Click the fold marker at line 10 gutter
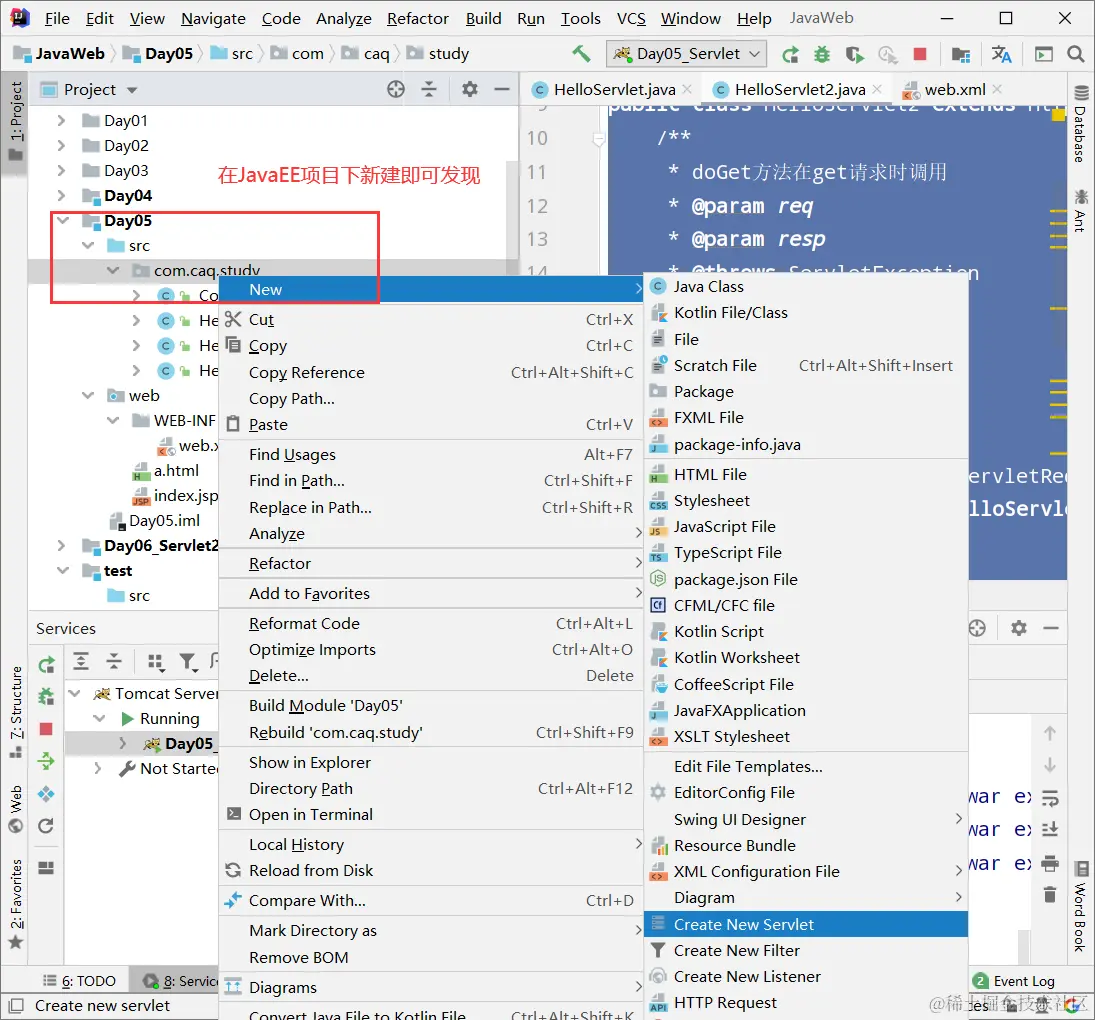The image size is (1095, 1020). click(598, 140)
